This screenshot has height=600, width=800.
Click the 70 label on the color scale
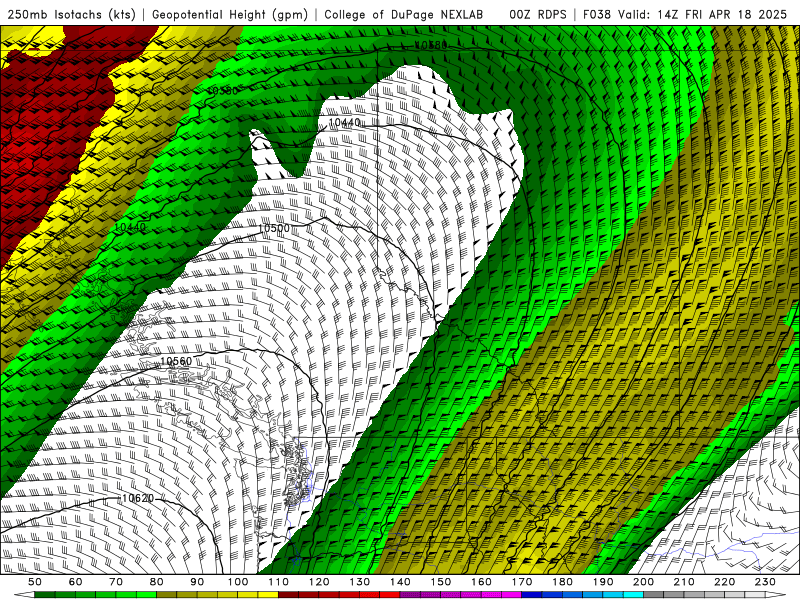(x=116, y=582)
